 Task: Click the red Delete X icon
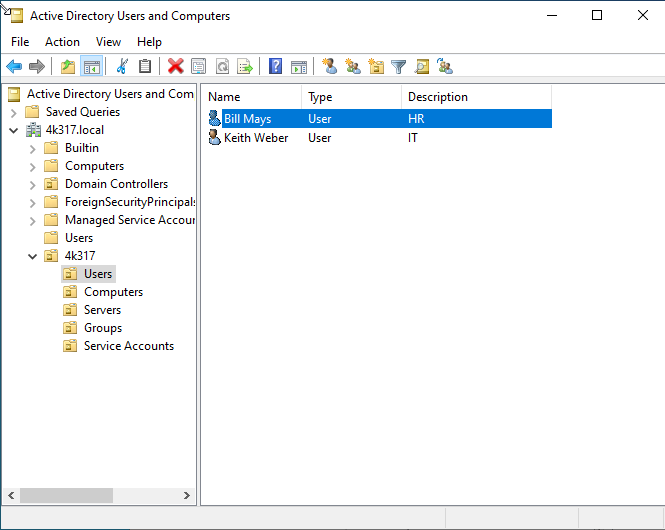(x=175, y=67)
